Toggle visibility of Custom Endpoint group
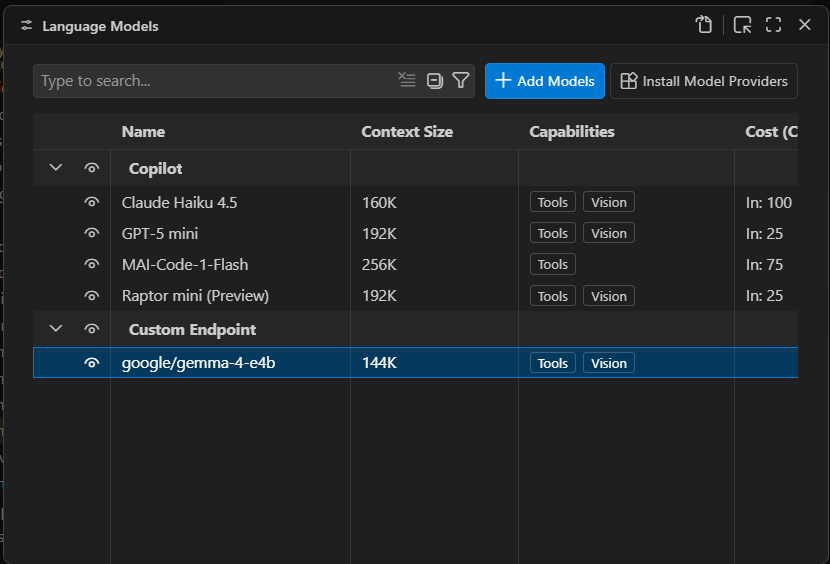The width and height of the screenshot is (830, 564). tap(92, 329)
